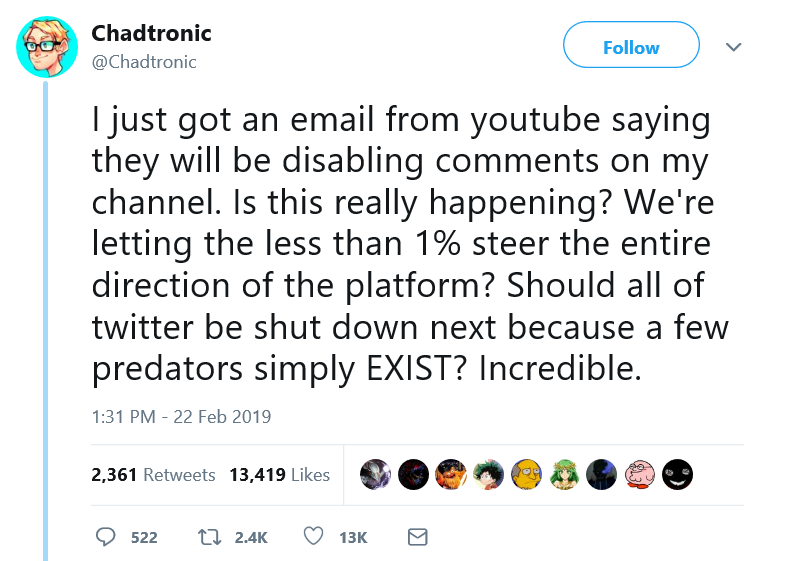This screenshot has height=561, width=792.
Task: Click the envelope direct message icon
Action: 418,537
